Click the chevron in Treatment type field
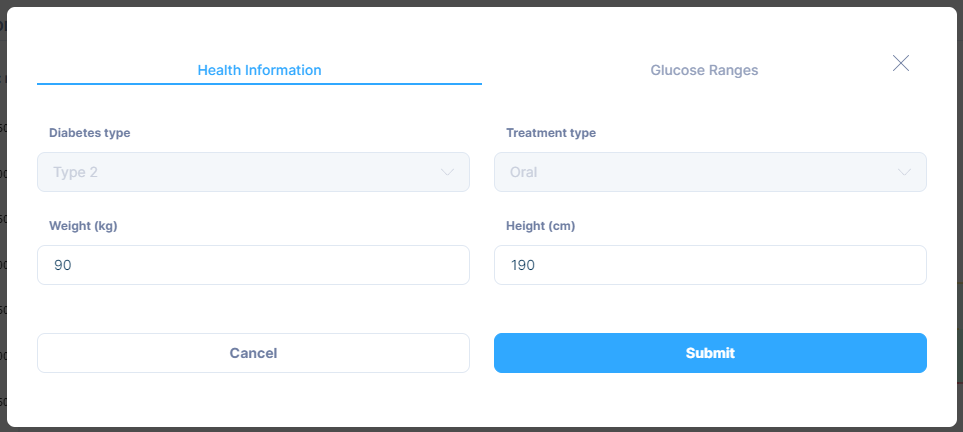 (904, 172)
